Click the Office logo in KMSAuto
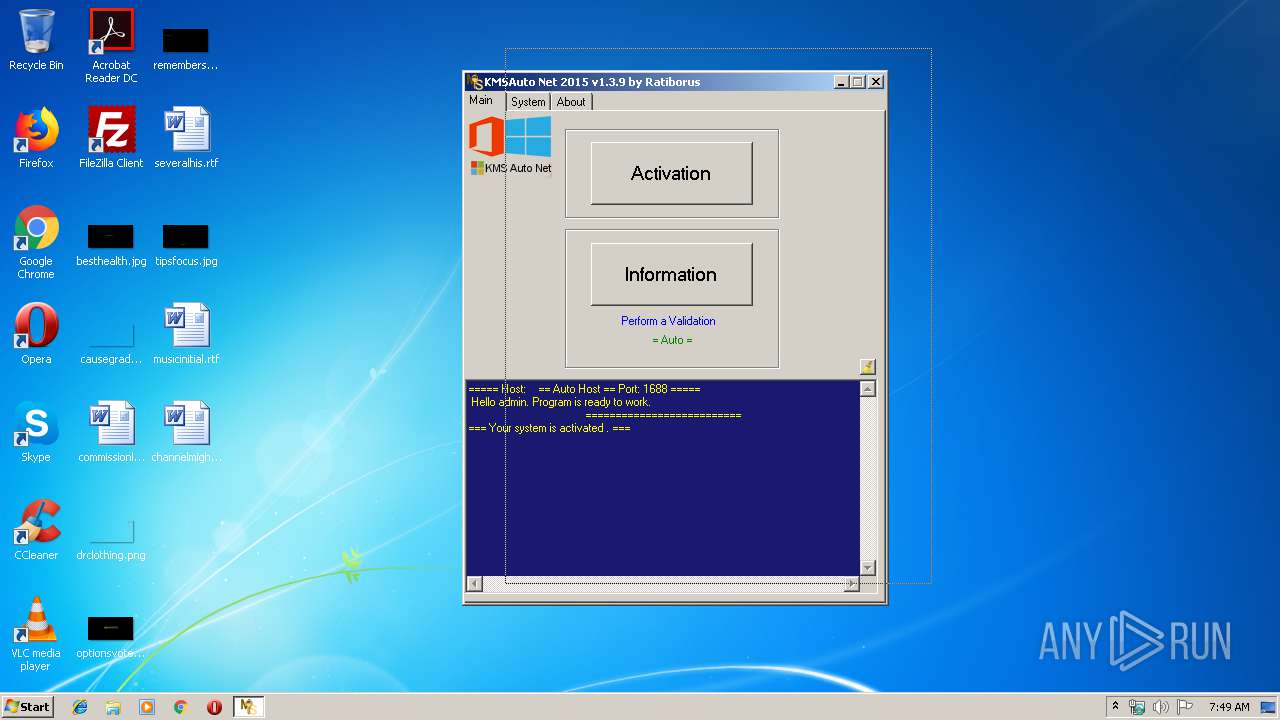 pos(486,137)
